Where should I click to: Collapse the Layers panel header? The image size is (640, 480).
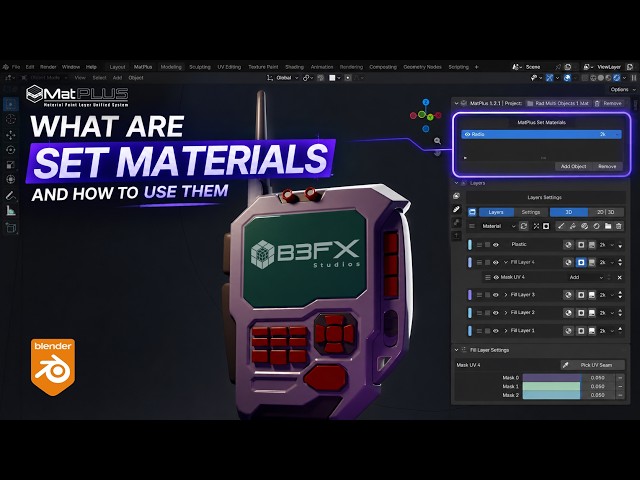(x=456, y=183)
